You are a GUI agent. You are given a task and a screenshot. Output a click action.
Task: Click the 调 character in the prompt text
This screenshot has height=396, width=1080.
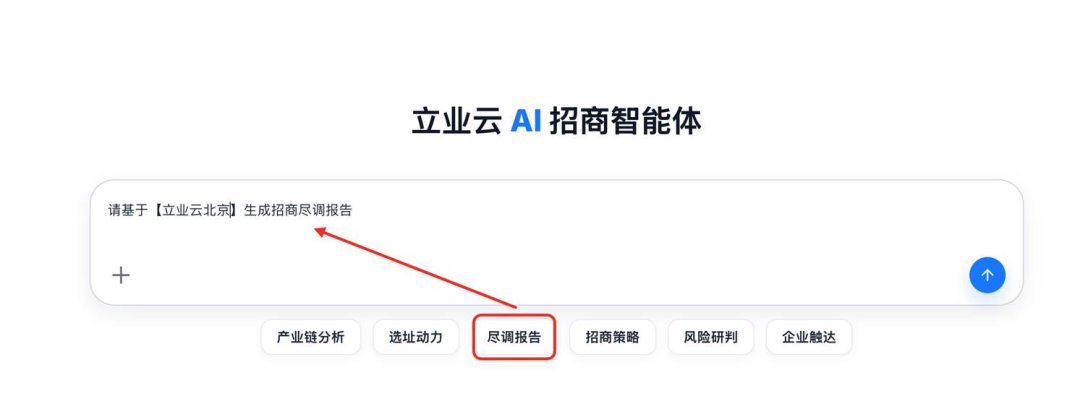[318, 211]
